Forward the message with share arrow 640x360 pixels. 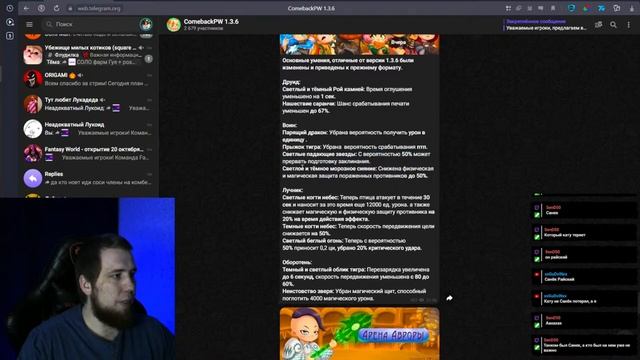pos(449,298)
